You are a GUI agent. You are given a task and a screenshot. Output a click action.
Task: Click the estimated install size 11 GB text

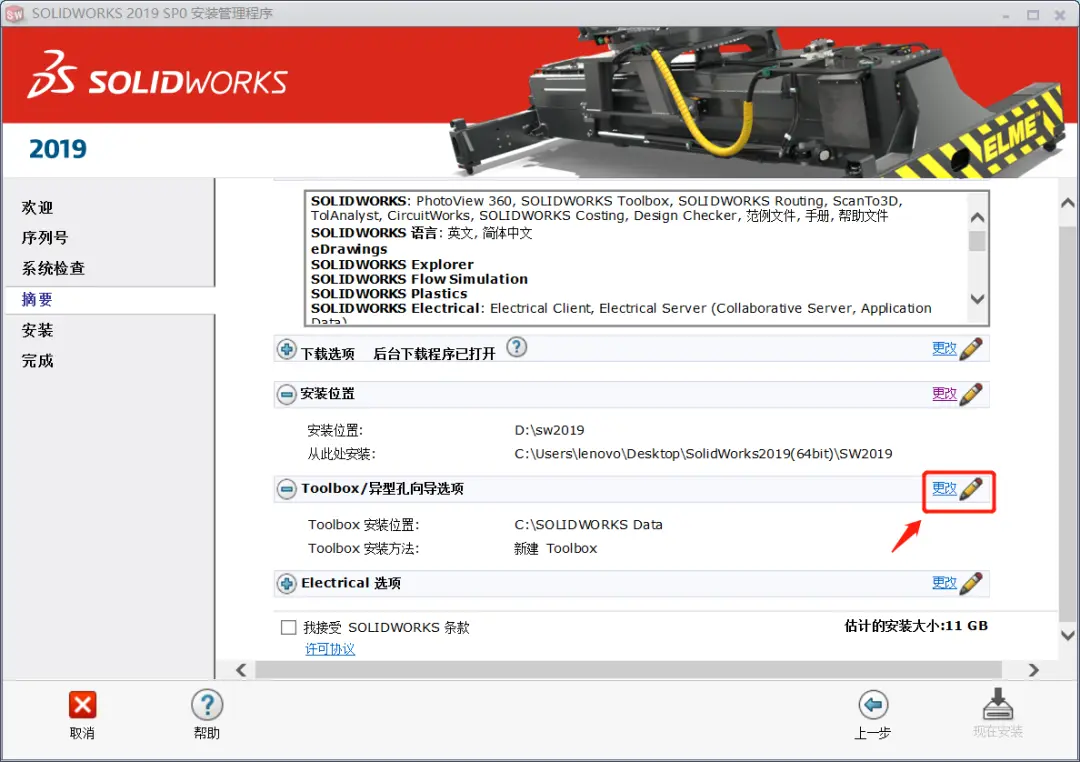[916, 626]
